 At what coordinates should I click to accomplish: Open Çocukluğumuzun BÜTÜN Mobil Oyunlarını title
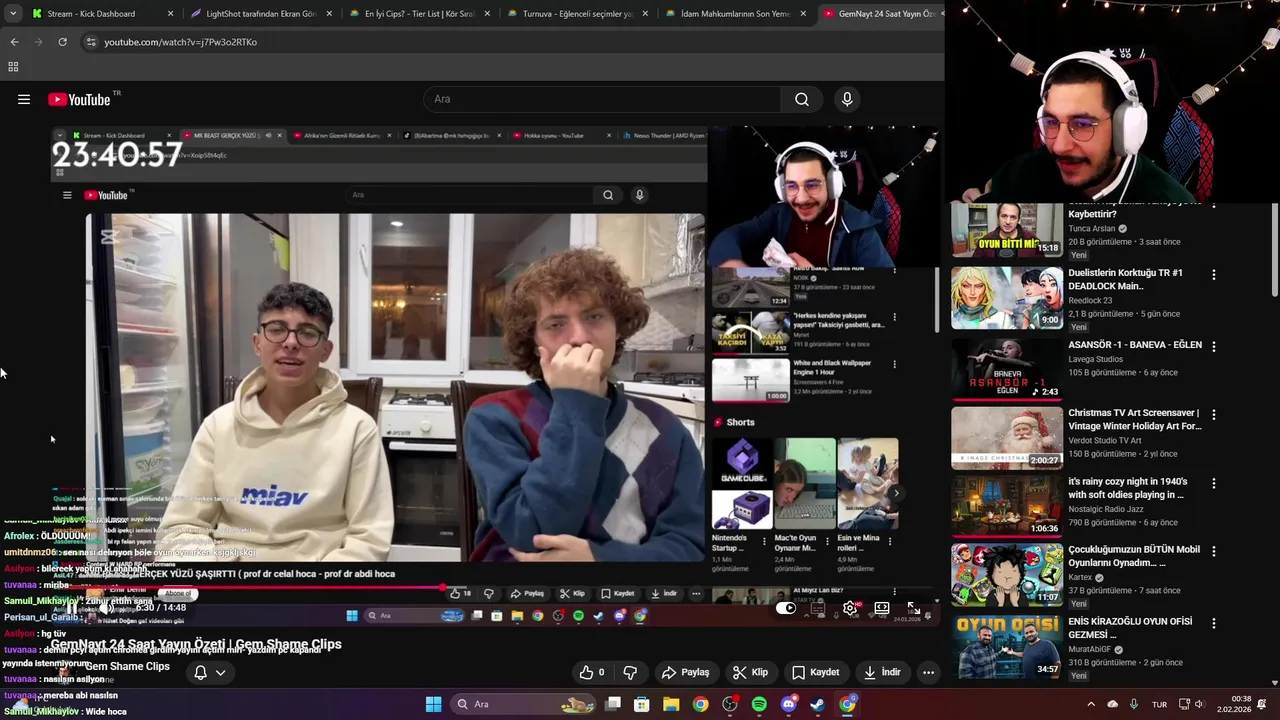point(1134,556)
